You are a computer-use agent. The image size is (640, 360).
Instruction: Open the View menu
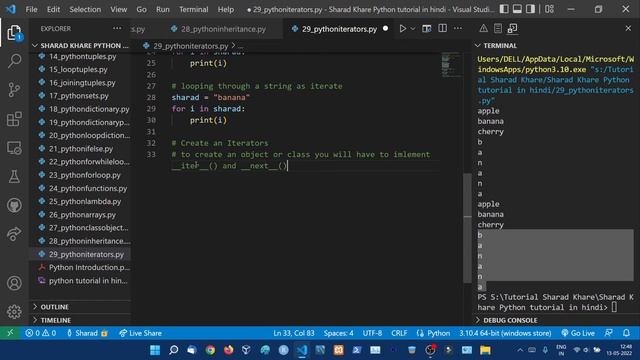click(118, 9)
